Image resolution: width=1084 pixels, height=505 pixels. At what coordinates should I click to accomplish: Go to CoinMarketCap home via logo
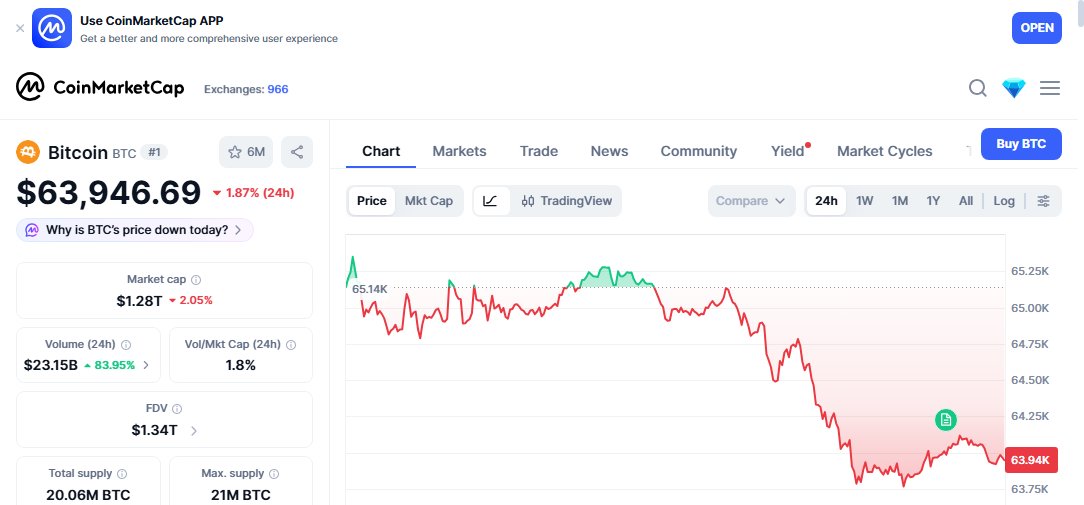coord(100,88)
